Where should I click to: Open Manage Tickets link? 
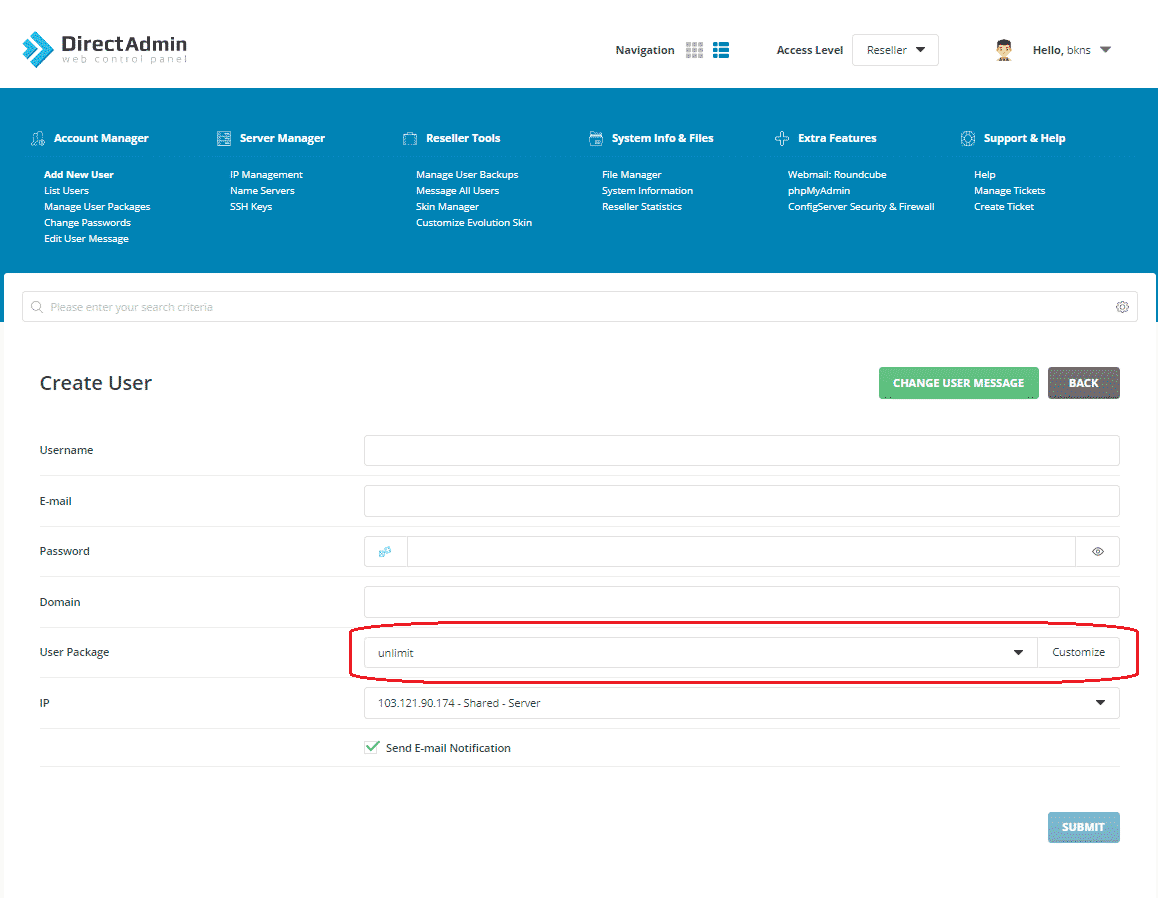(x=1009, y=190)
